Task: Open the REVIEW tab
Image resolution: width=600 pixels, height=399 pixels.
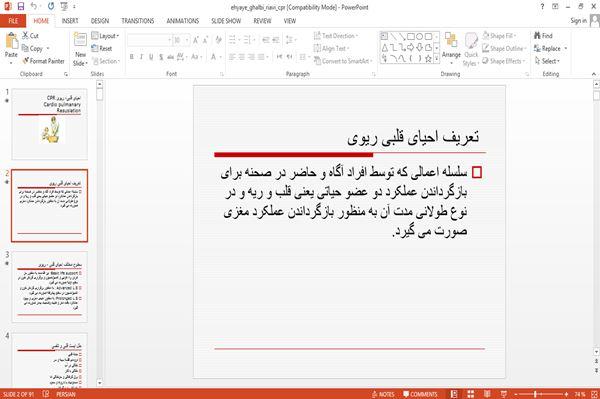Action: coord(262,21)
